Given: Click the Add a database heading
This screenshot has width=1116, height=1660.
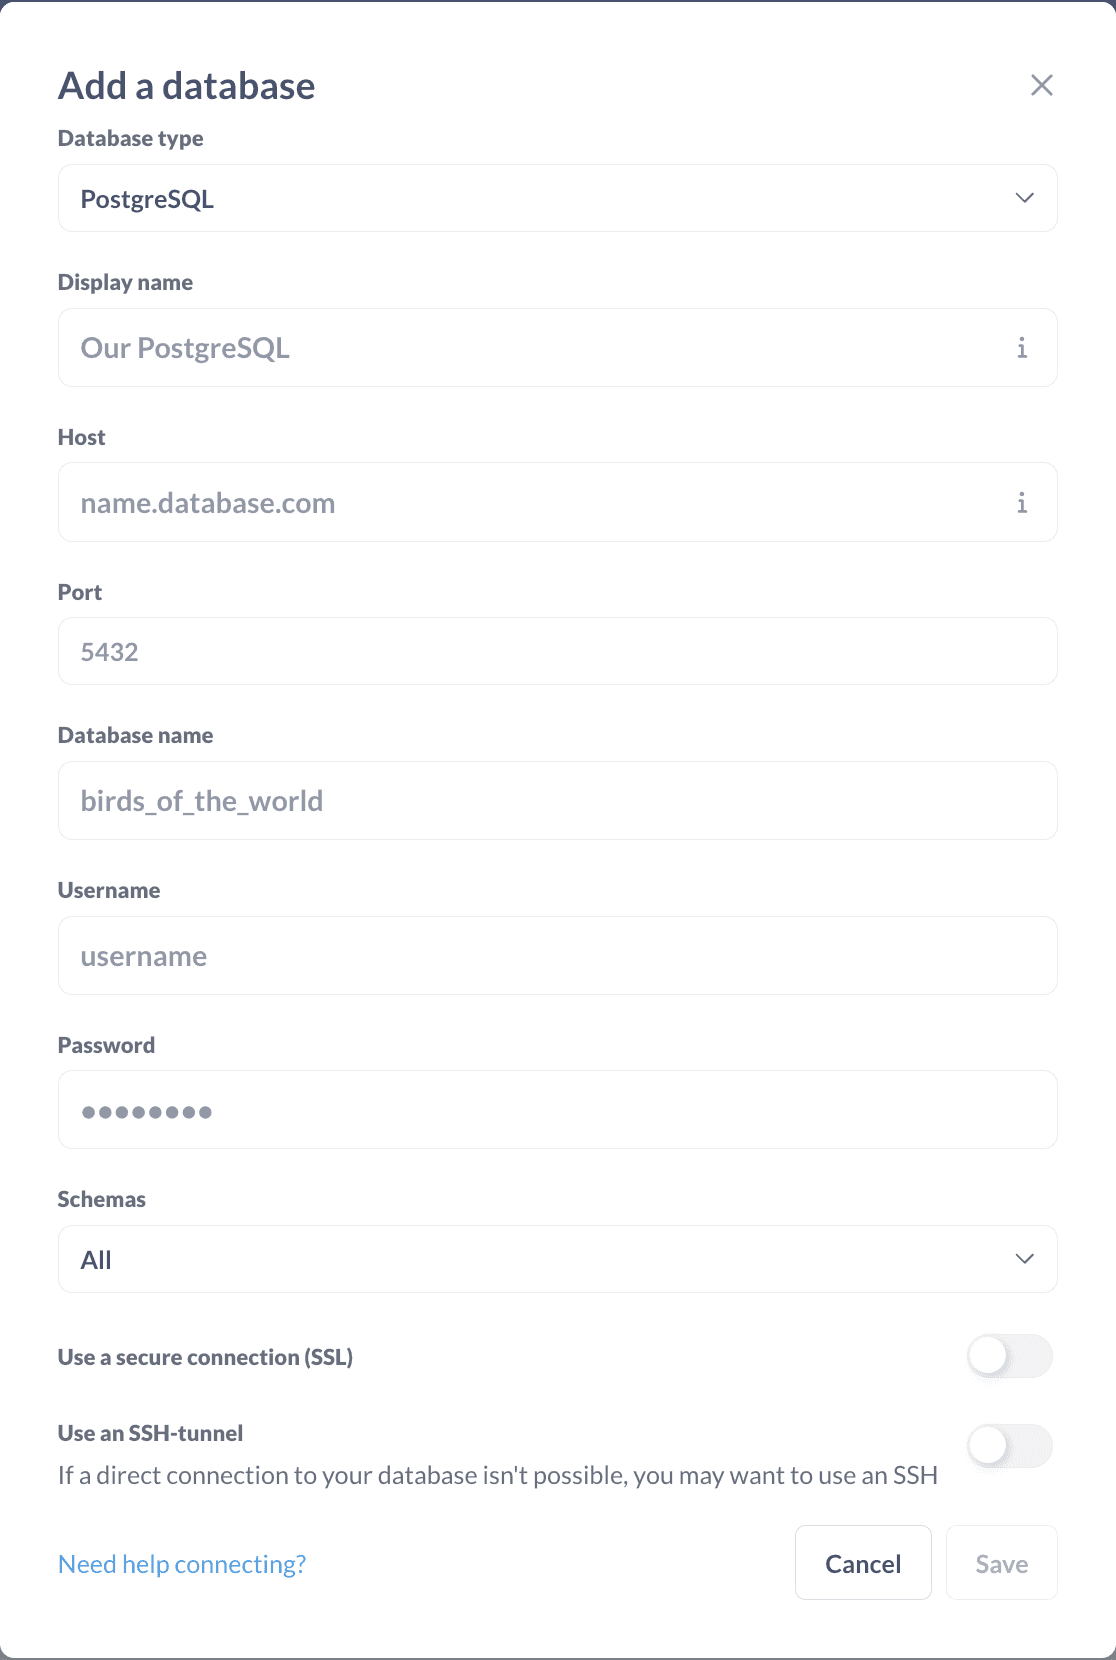Looking at the screenshot, I should 187,86.
